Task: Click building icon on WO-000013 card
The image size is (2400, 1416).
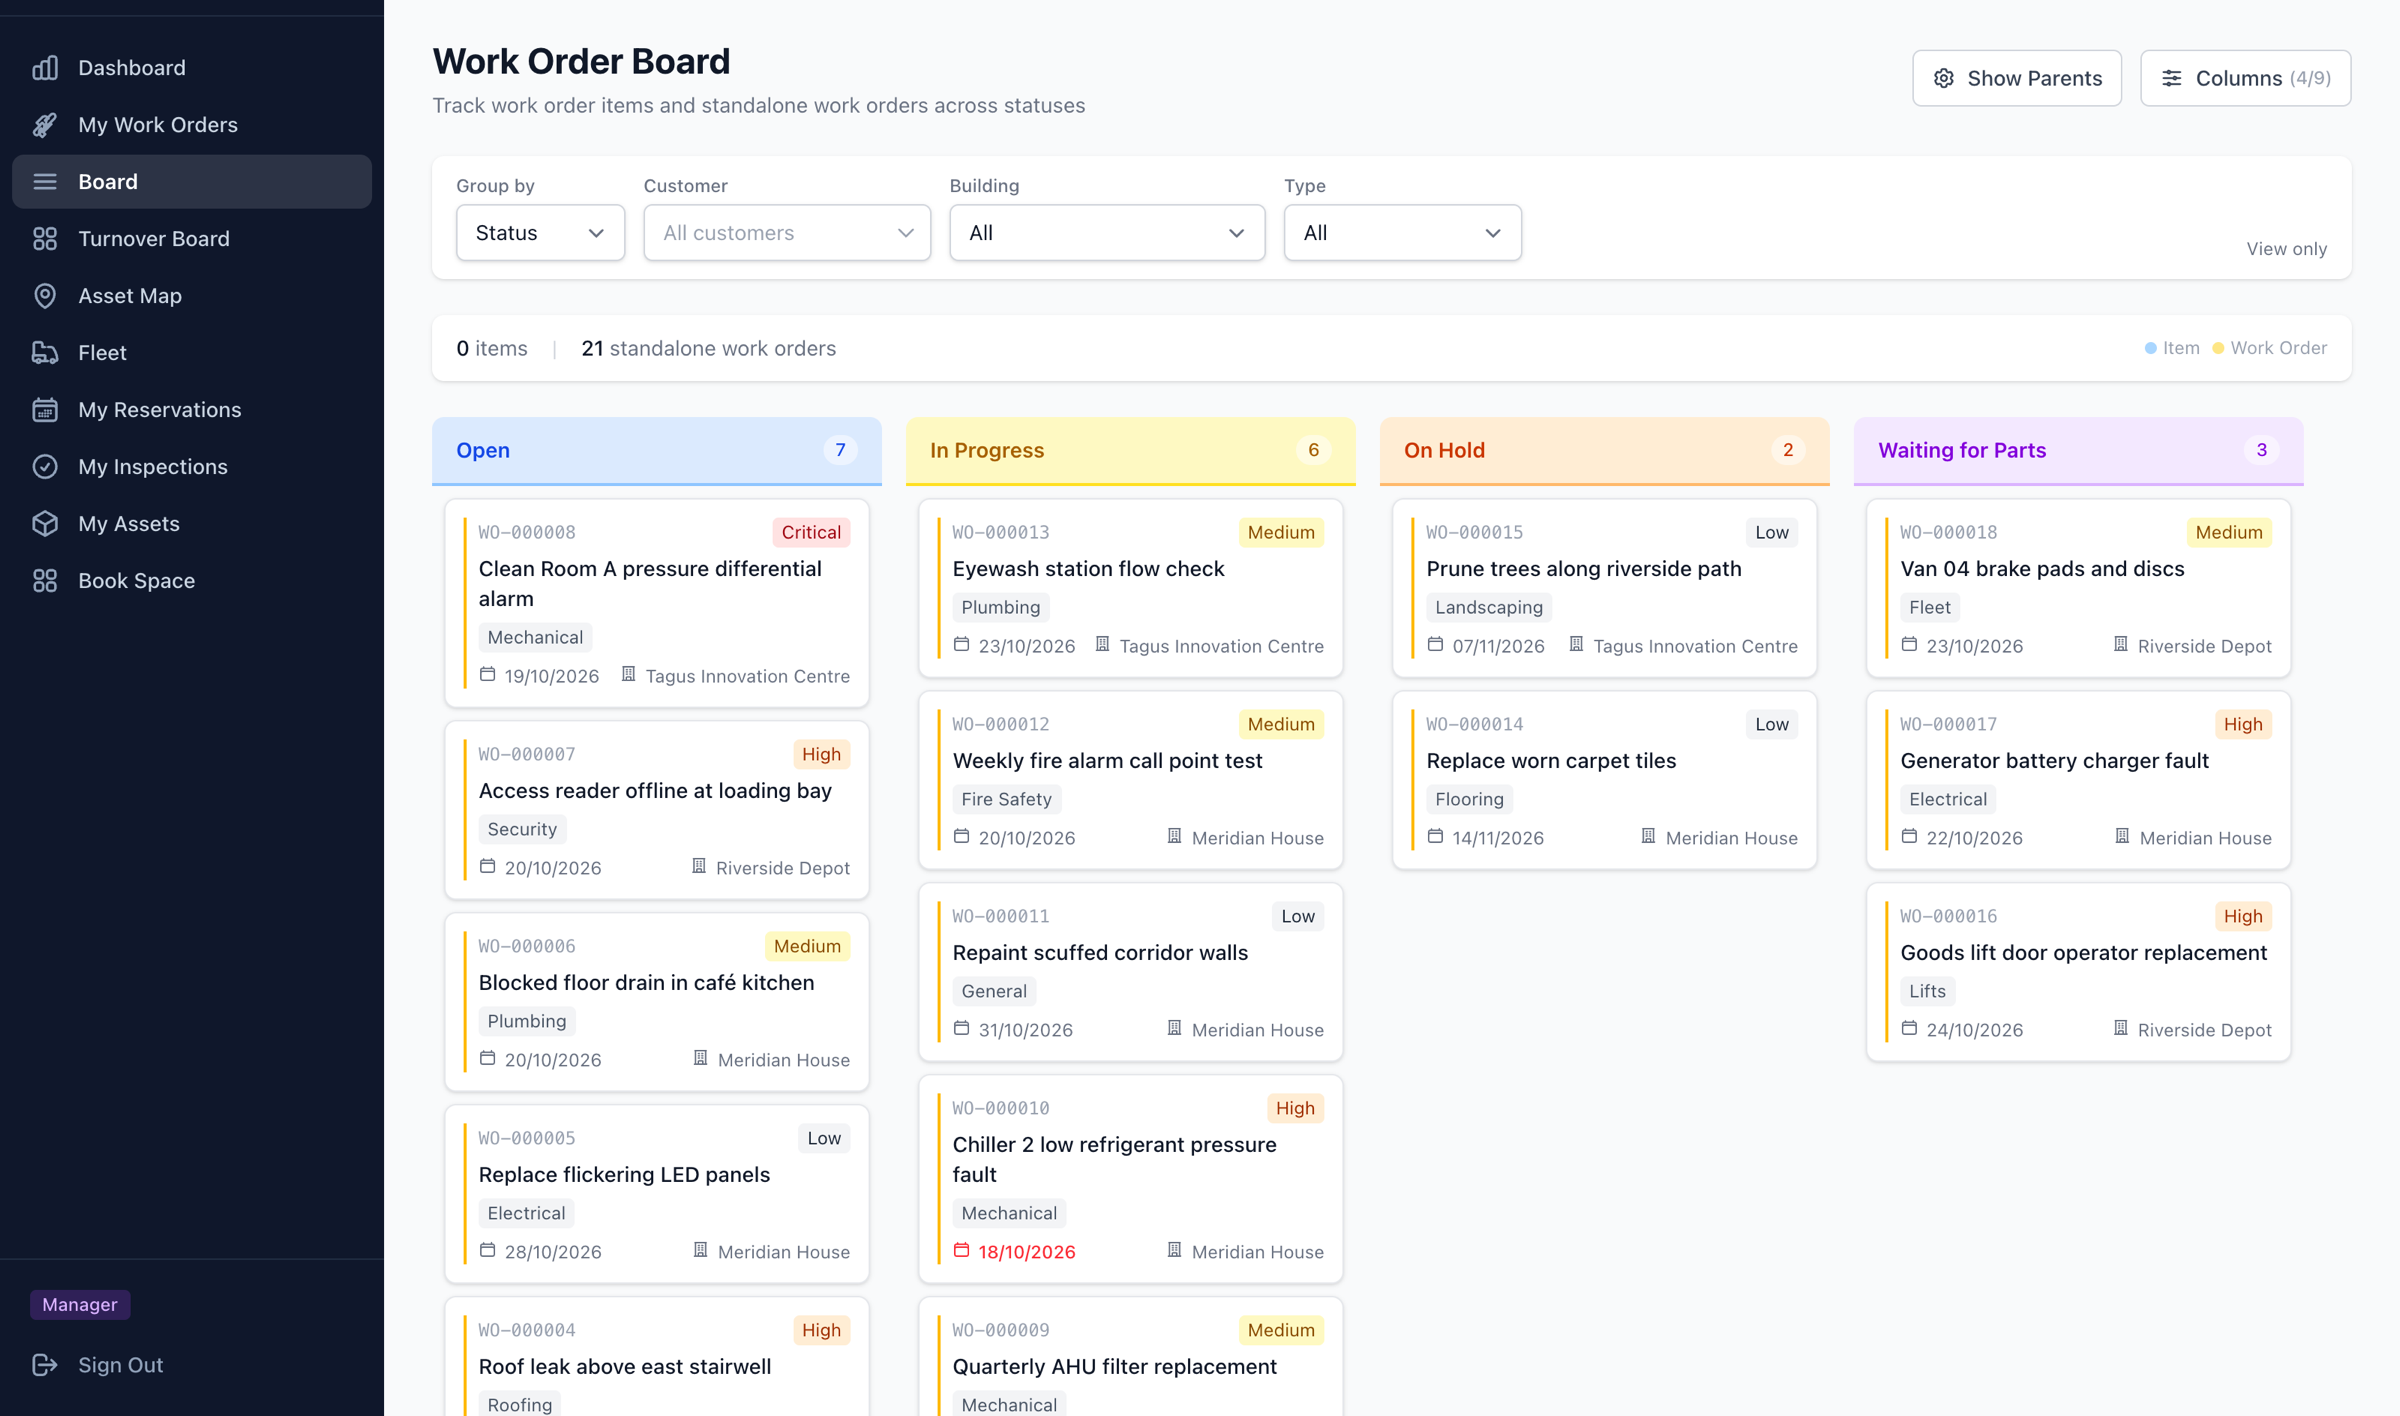Action: [1103, 644]
